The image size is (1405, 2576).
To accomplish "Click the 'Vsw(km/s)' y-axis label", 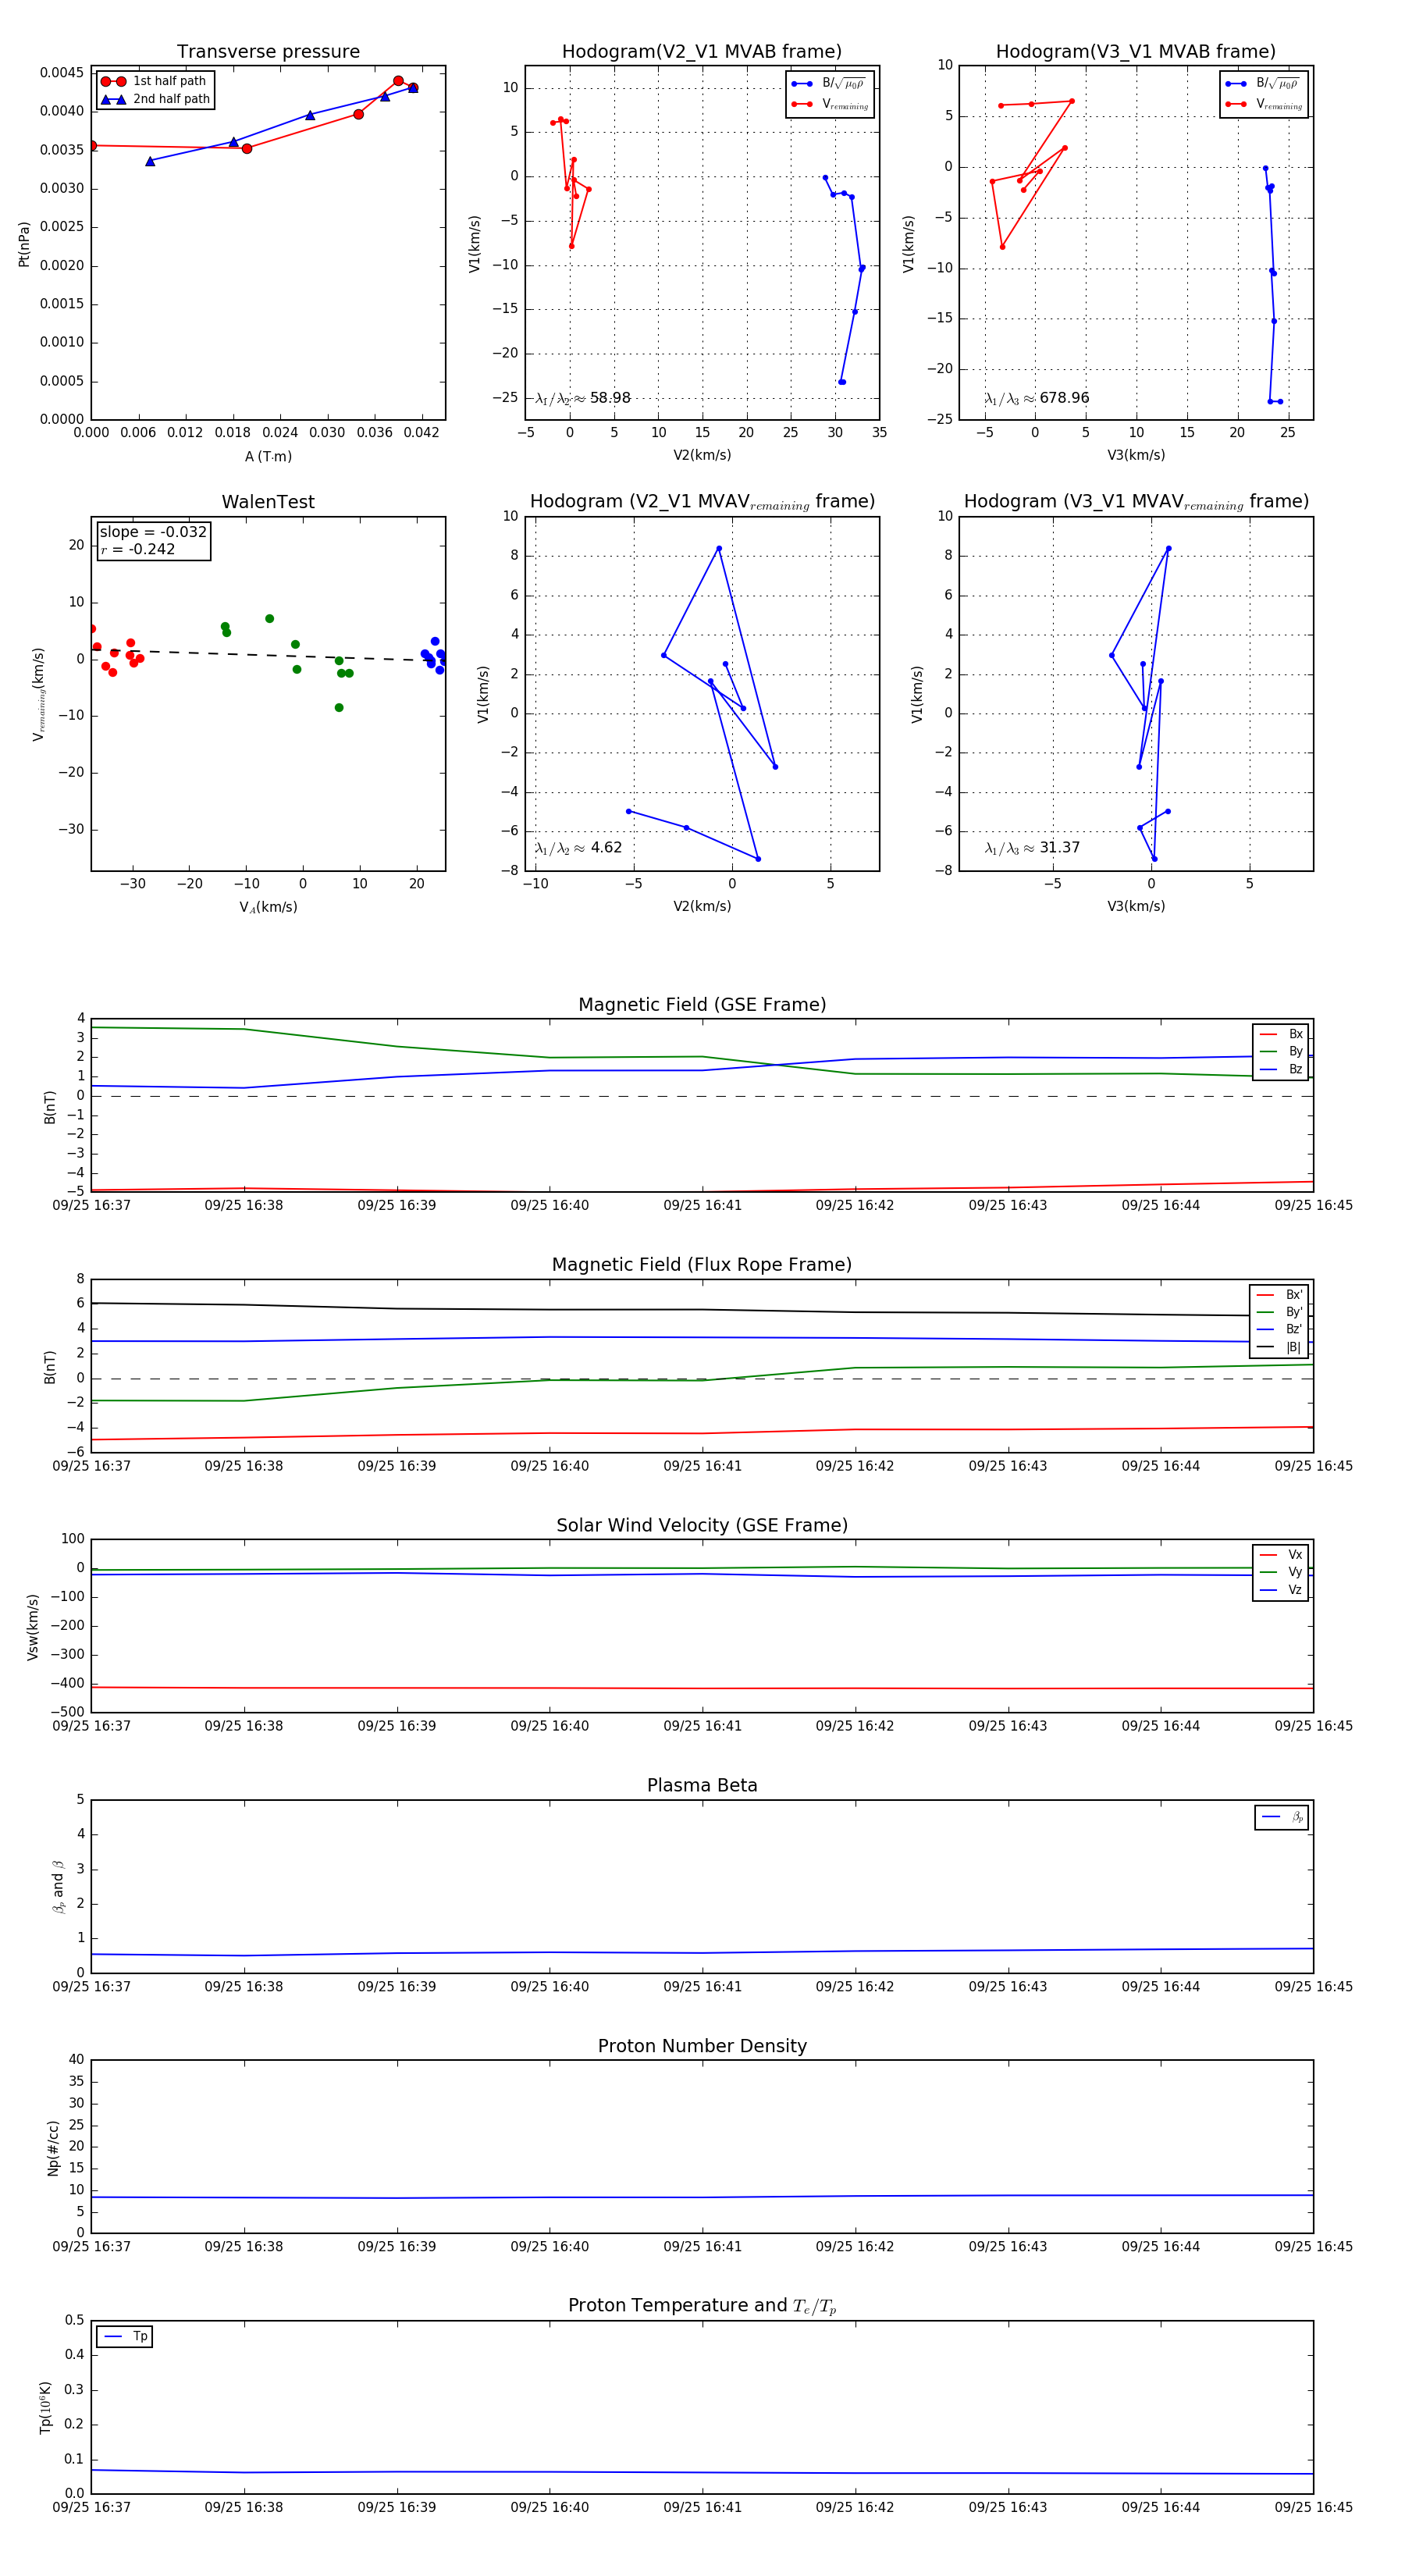I will point(33,1628).
